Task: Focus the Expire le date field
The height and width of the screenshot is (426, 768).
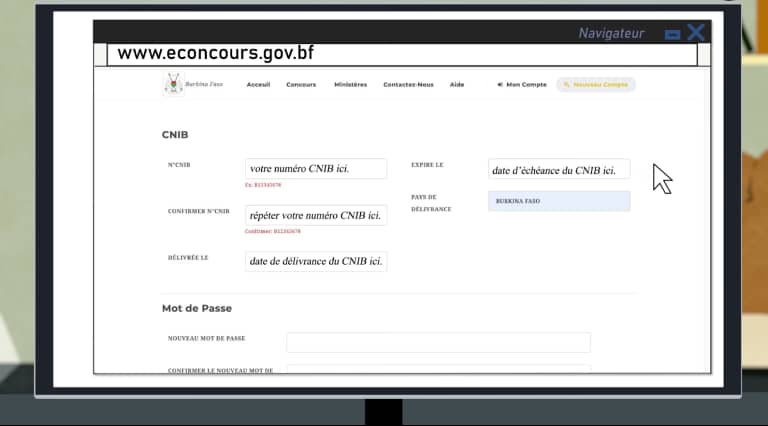Action: pos(559,169)
